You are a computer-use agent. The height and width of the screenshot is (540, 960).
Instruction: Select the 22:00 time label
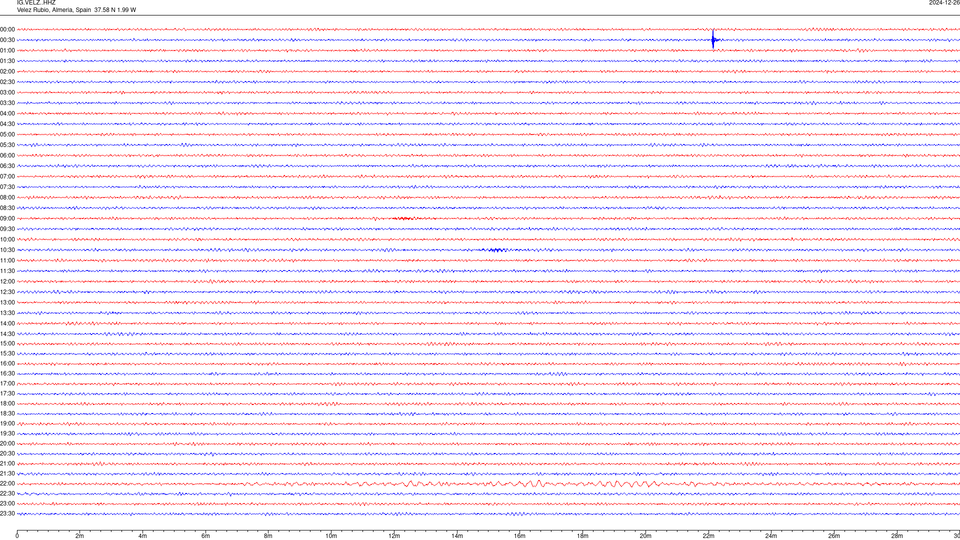[x=7, y=484]
